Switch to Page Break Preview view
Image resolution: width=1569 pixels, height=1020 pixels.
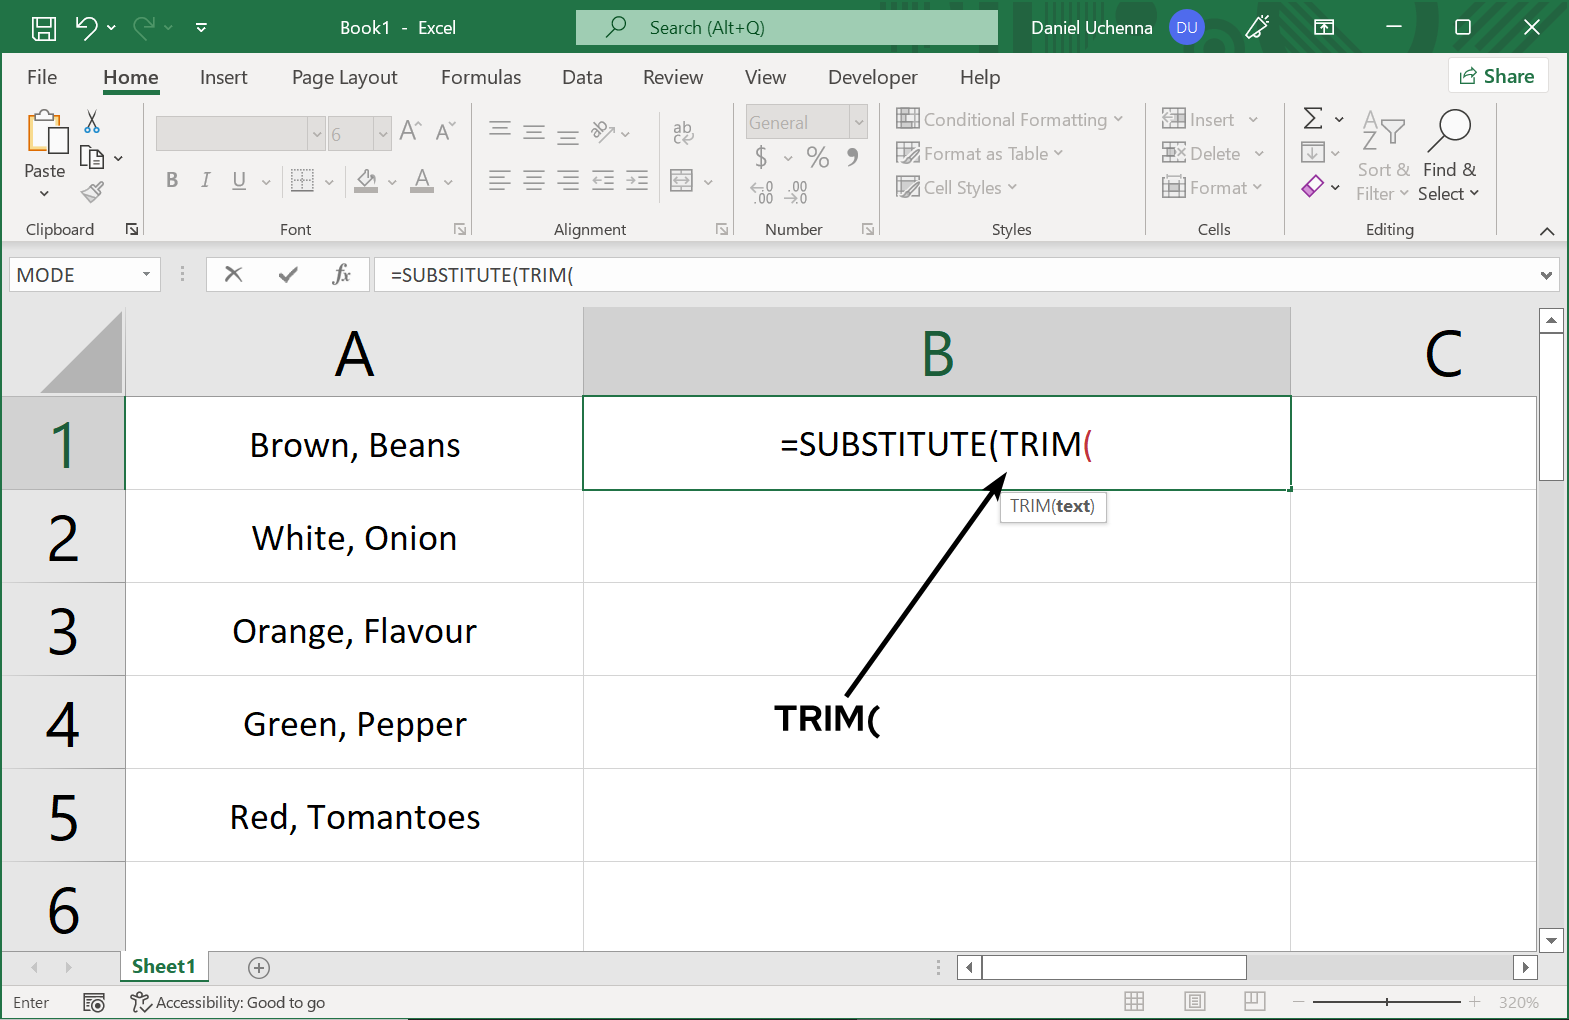(x=1255, y=1001)
